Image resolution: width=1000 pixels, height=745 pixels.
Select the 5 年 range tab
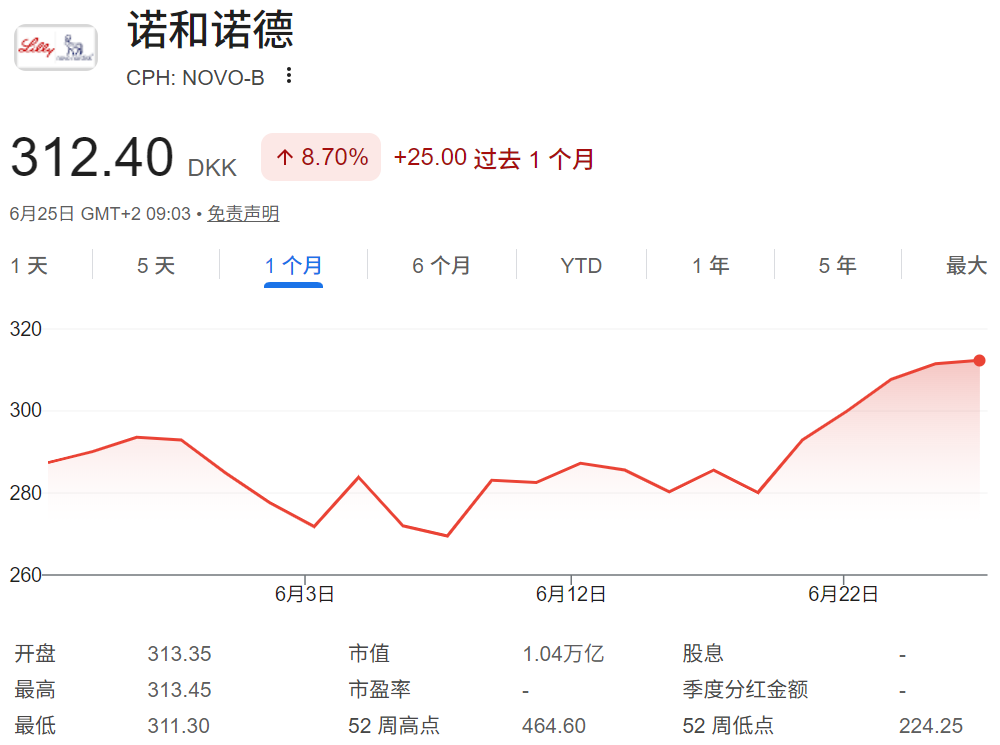[x=837, y=265]
